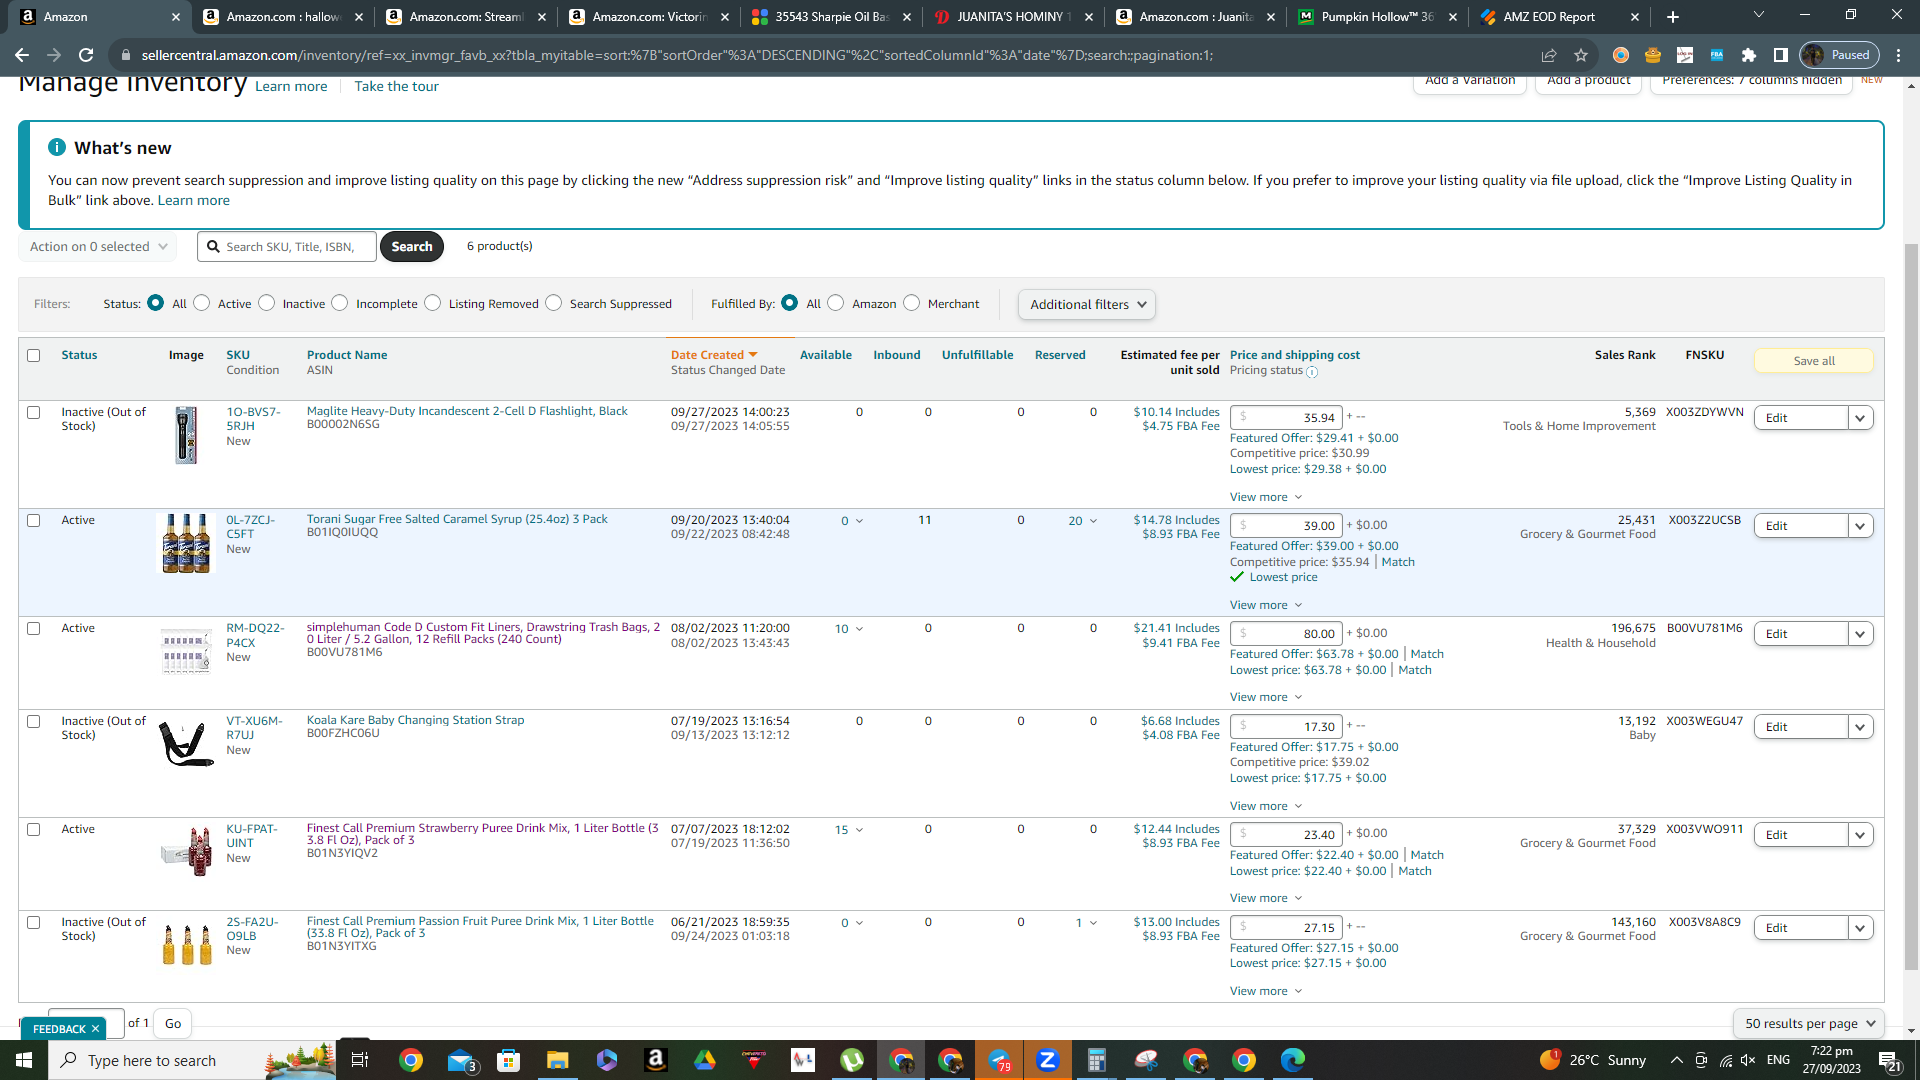This screenshot has height=1080, width=1920.
Task: Open the Chrome three-dot menu
Action: (1899, 55)
